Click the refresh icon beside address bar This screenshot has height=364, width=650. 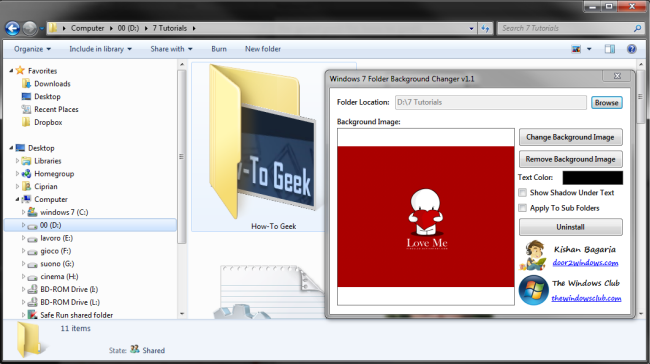tap(485, 28)
